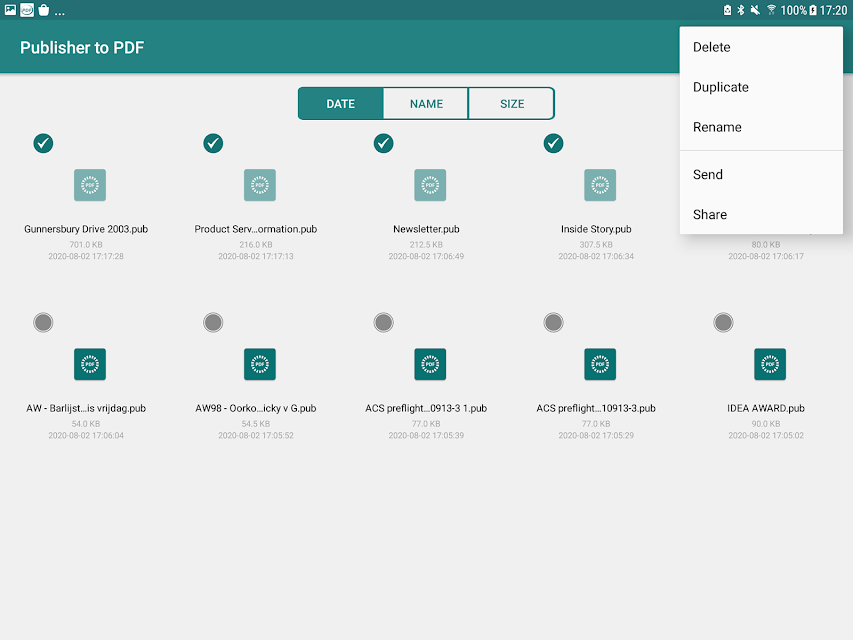Open ACS preflight...0913-3 1.pub file icon

[x=430, y=364]
